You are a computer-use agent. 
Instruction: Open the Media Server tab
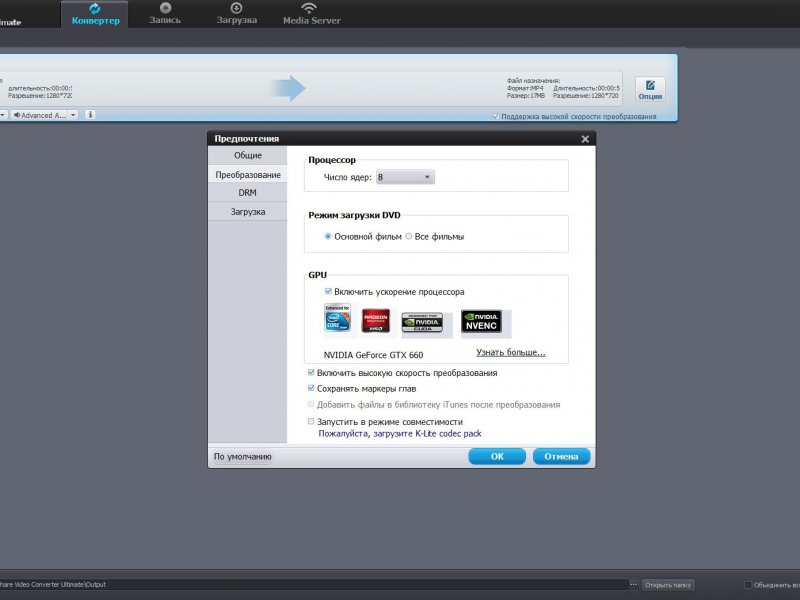pyautogui.click(x=311, y=14)
